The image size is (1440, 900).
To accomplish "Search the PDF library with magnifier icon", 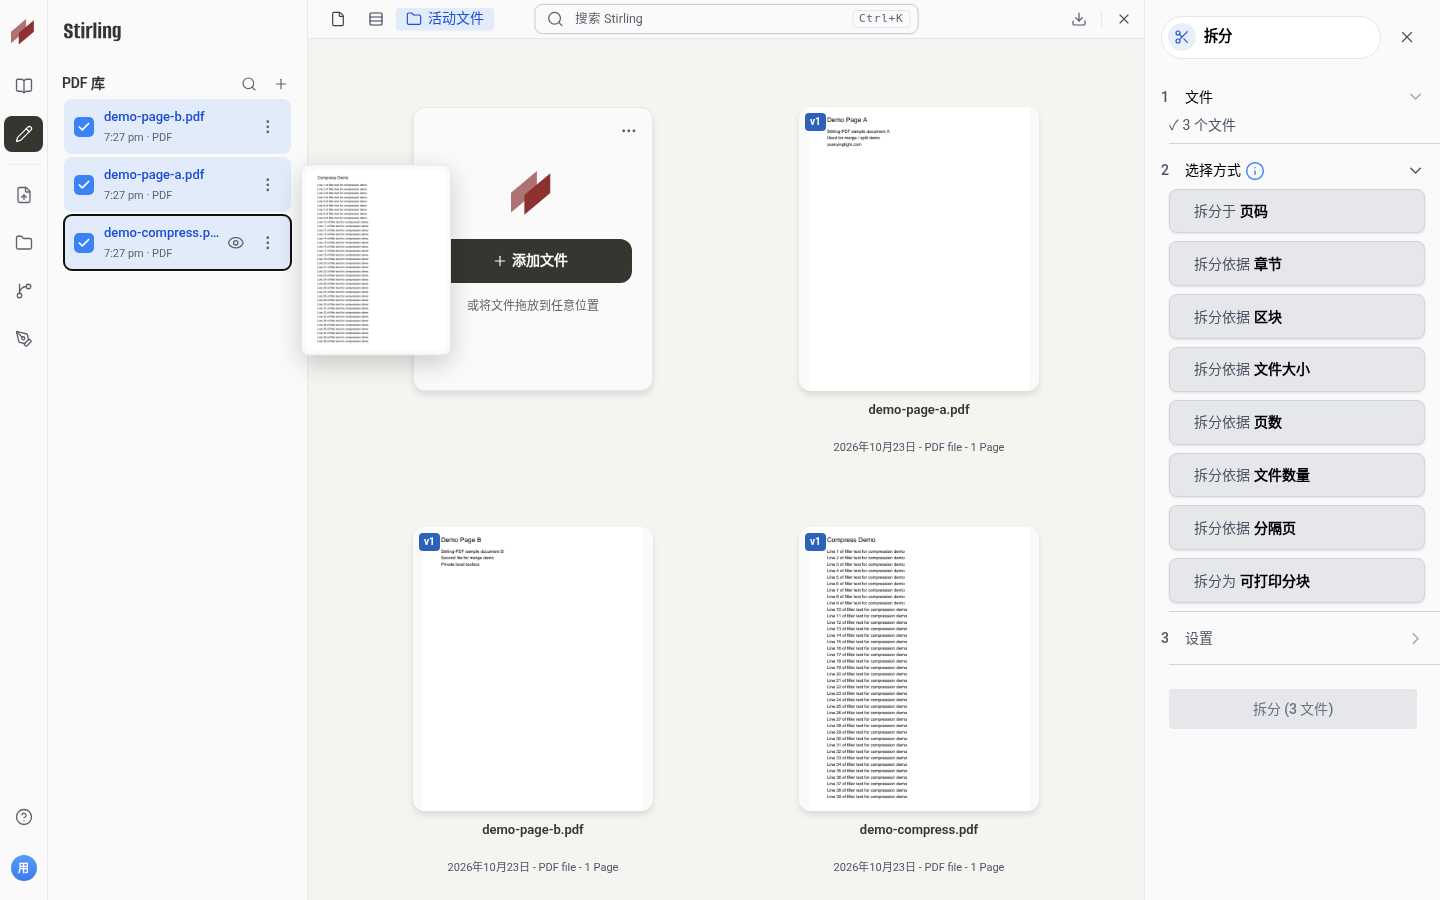I will coord(249,84).
